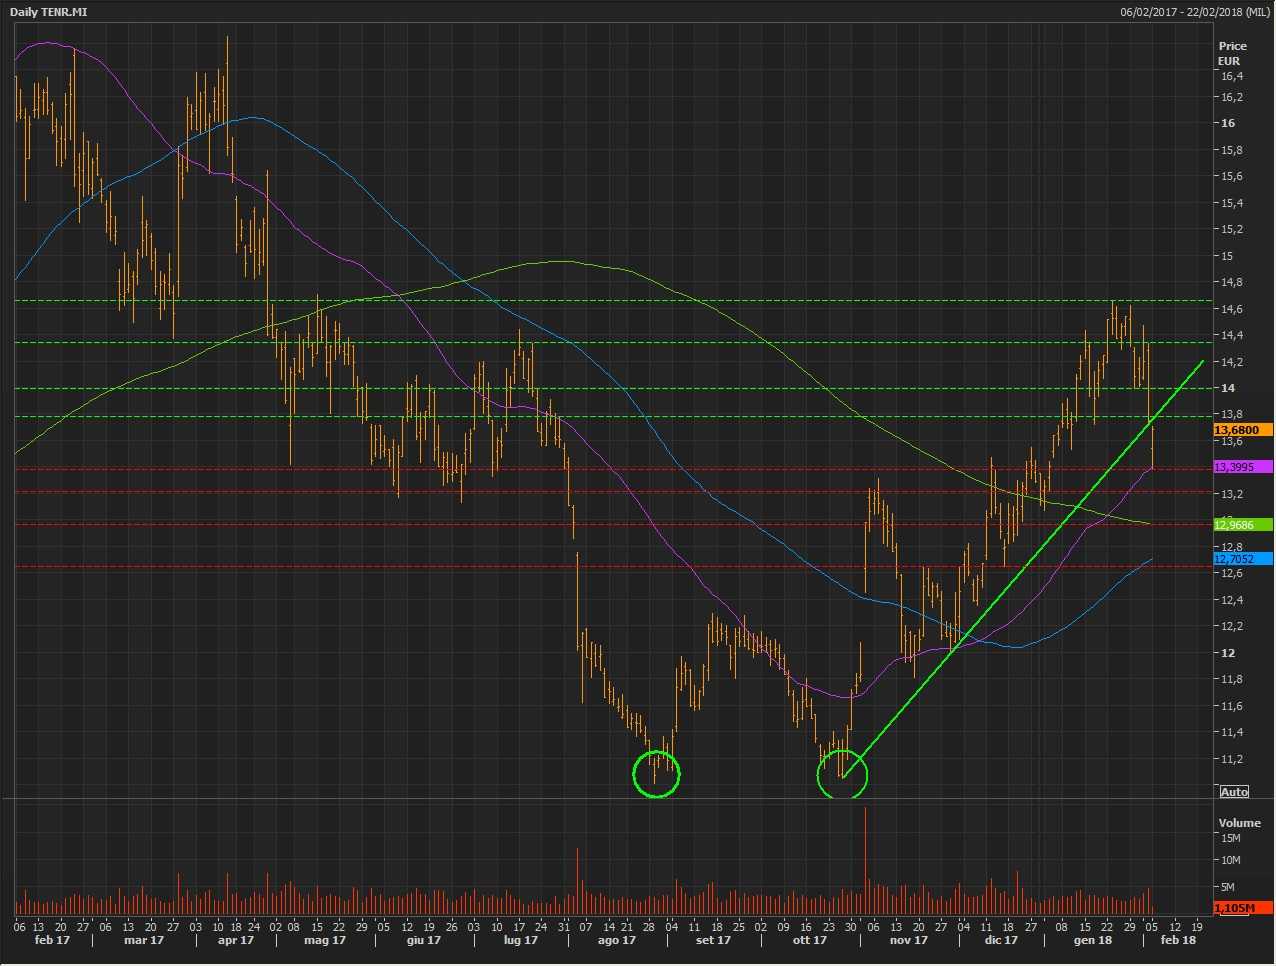Click the Auto scale button
The width and height of the screenshot is (1276, 966).
pyautogui.click(x=1234, y=792)
